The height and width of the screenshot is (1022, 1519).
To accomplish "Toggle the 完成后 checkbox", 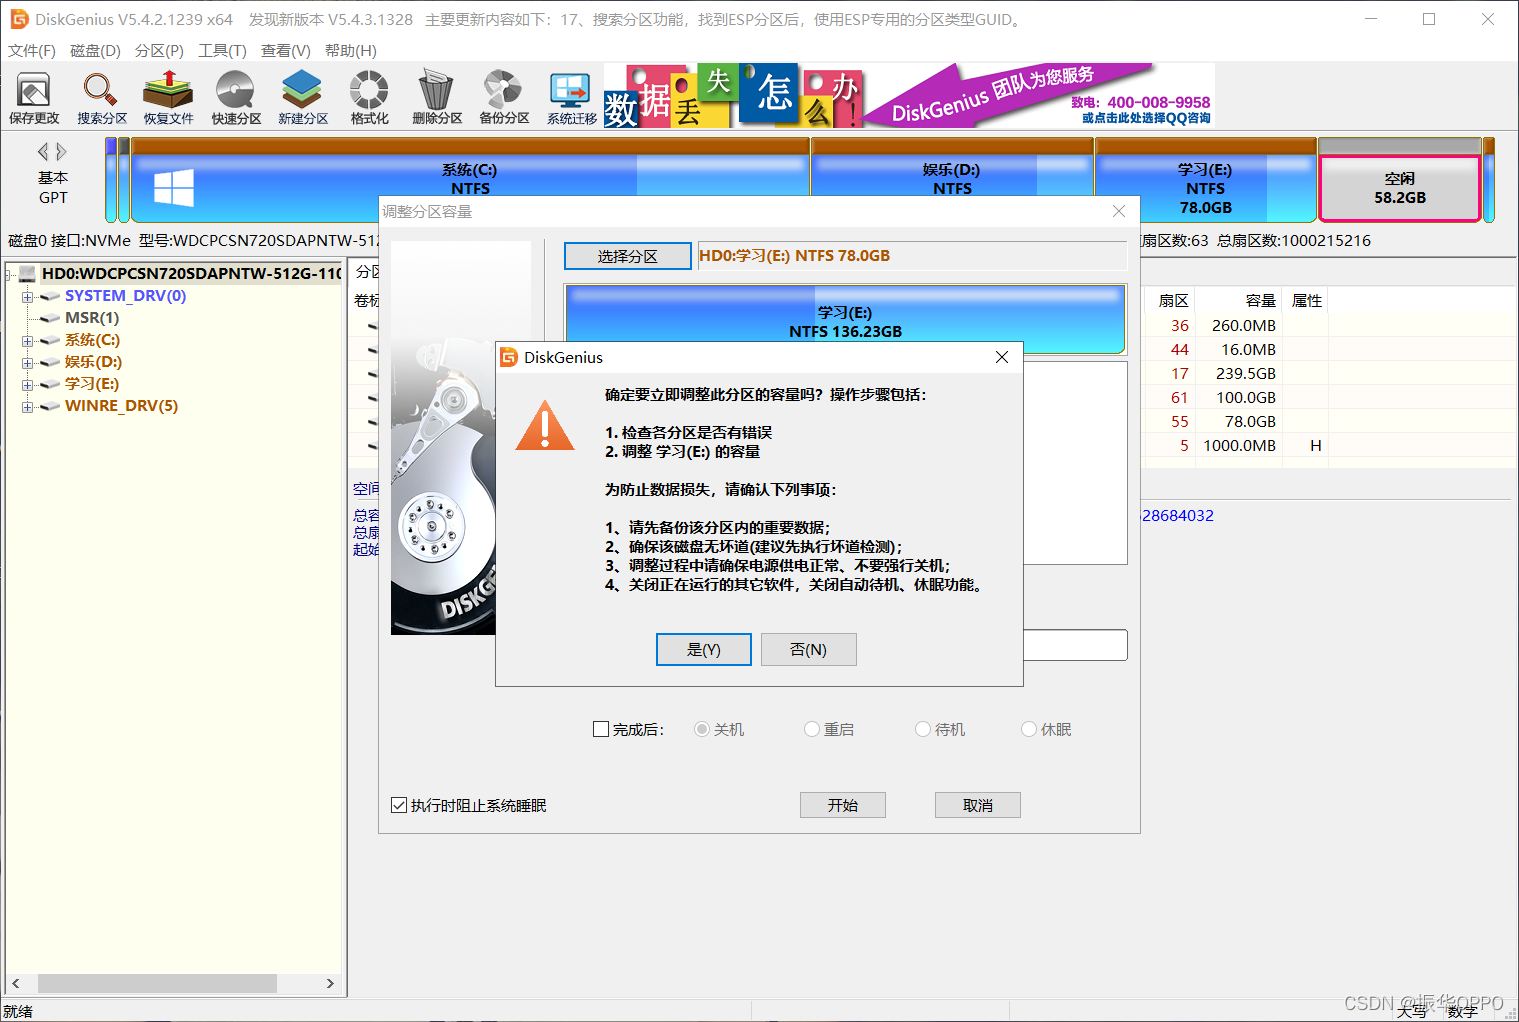I will [x=601, y=729].
